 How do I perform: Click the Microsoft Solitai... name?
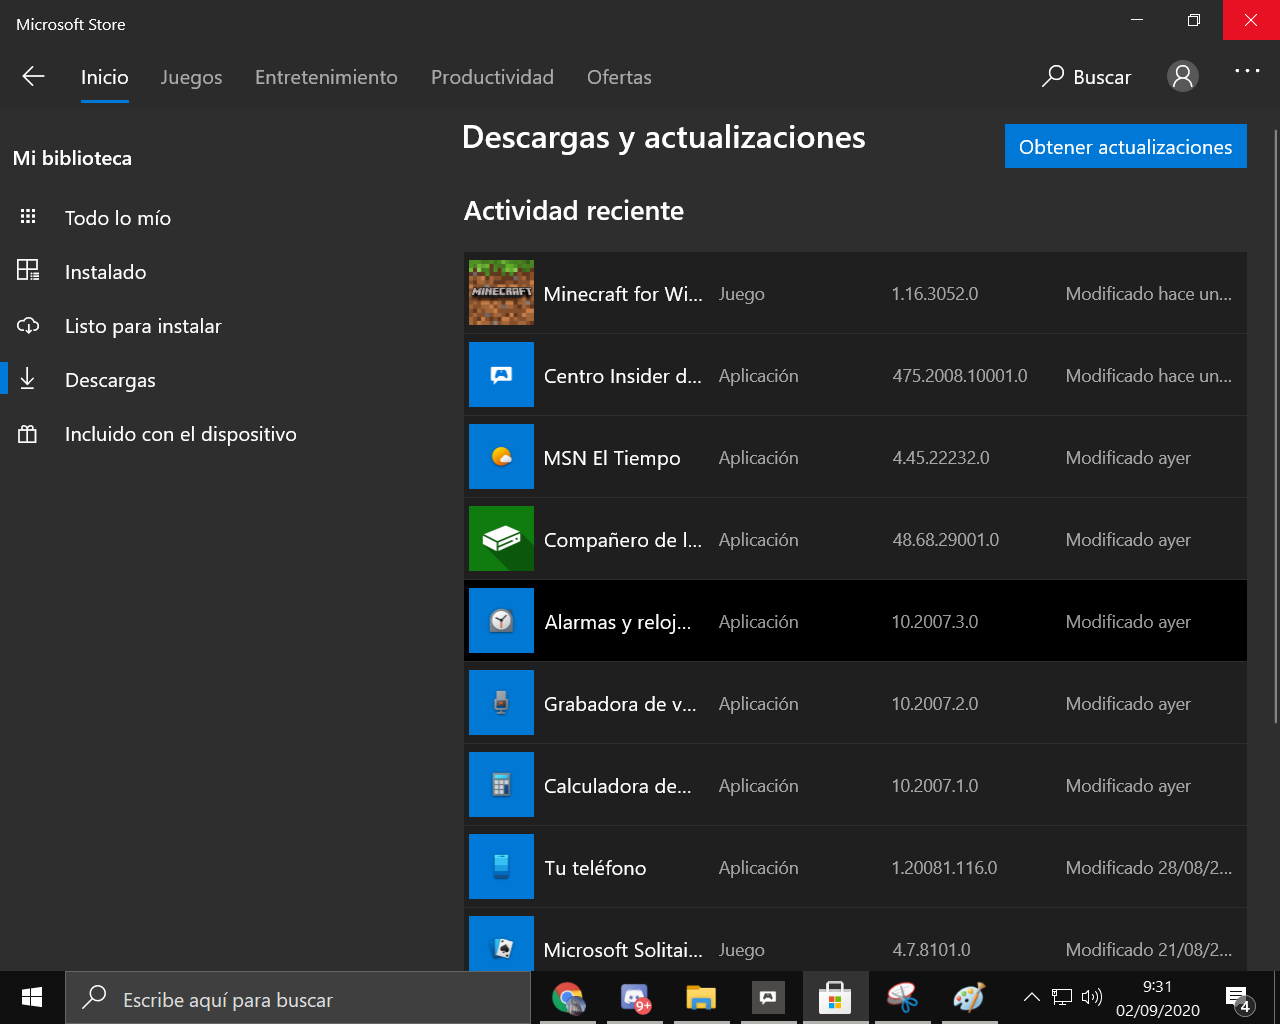623,950
